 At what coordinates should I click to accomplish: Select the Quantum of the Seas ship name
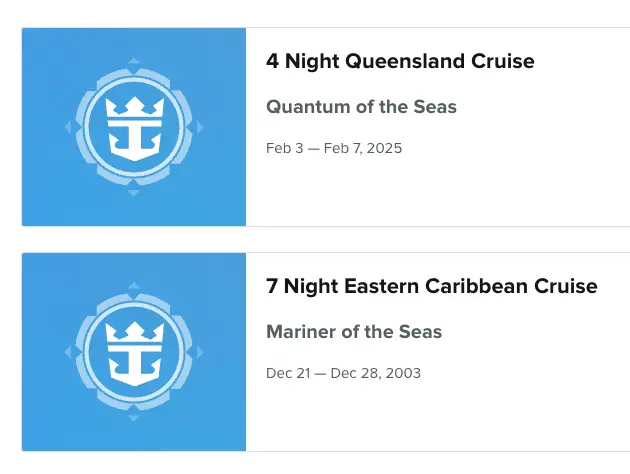(361, 107)
